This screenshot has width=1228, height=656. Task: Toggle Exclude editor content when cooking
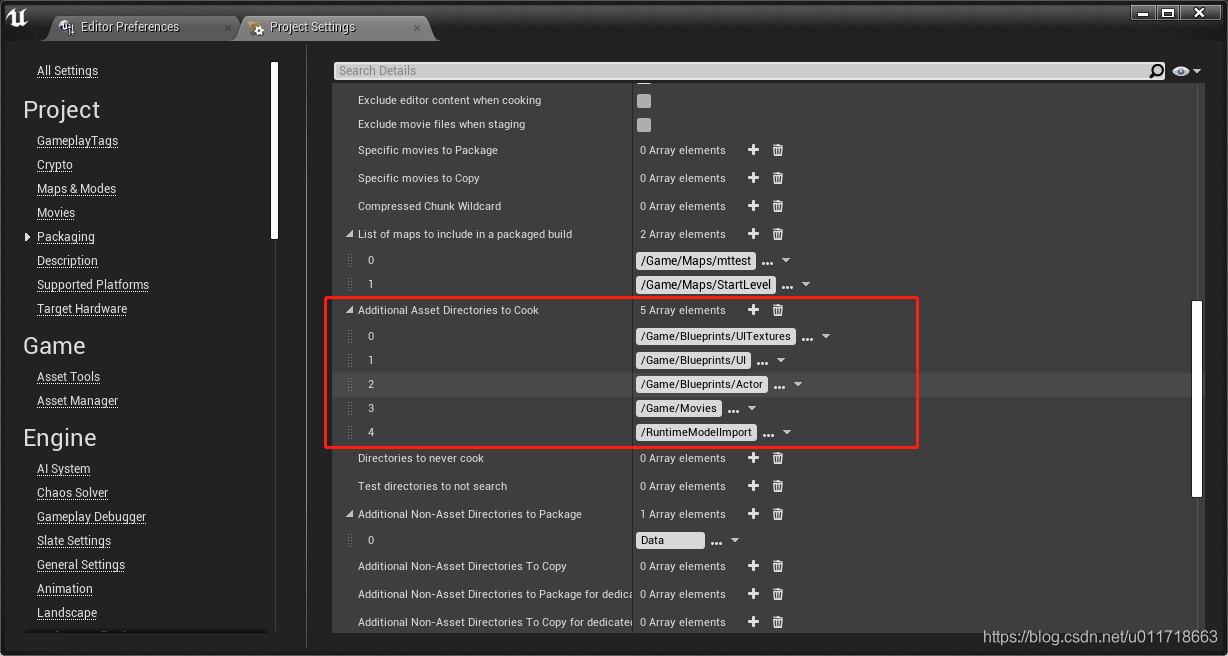(x=644, y=101)
